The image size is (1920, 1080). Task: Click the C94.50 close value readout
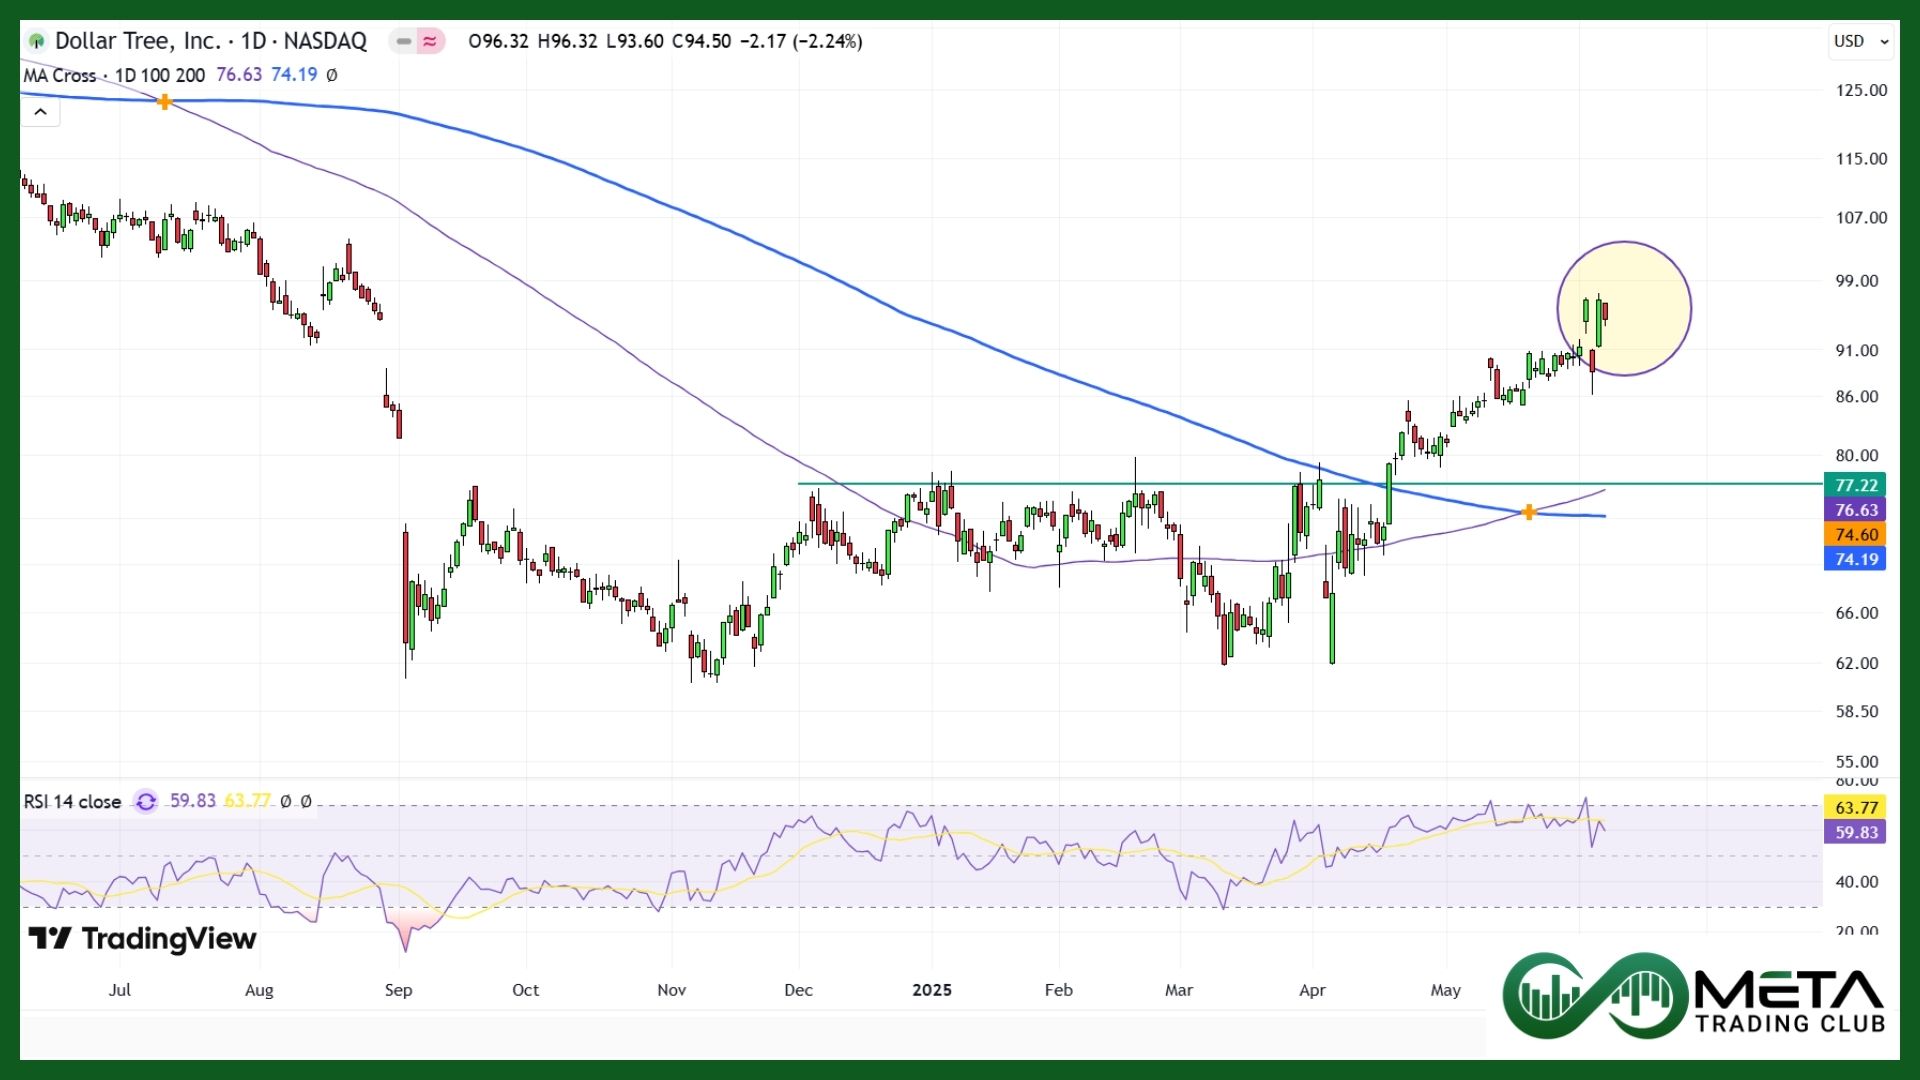(701, 41)
